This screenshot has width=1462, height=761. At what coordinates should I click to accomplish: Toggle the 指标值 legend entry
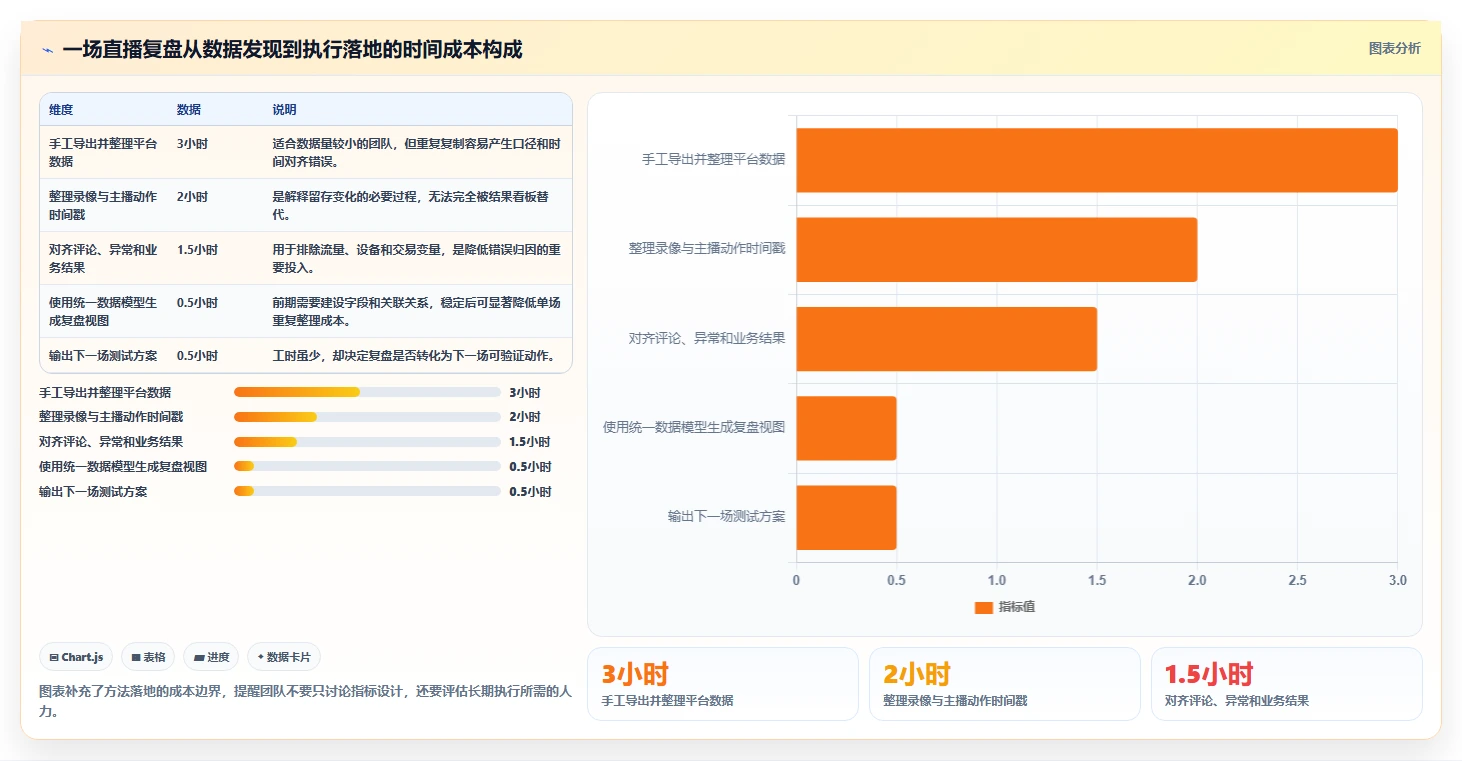click(1005, 607)
